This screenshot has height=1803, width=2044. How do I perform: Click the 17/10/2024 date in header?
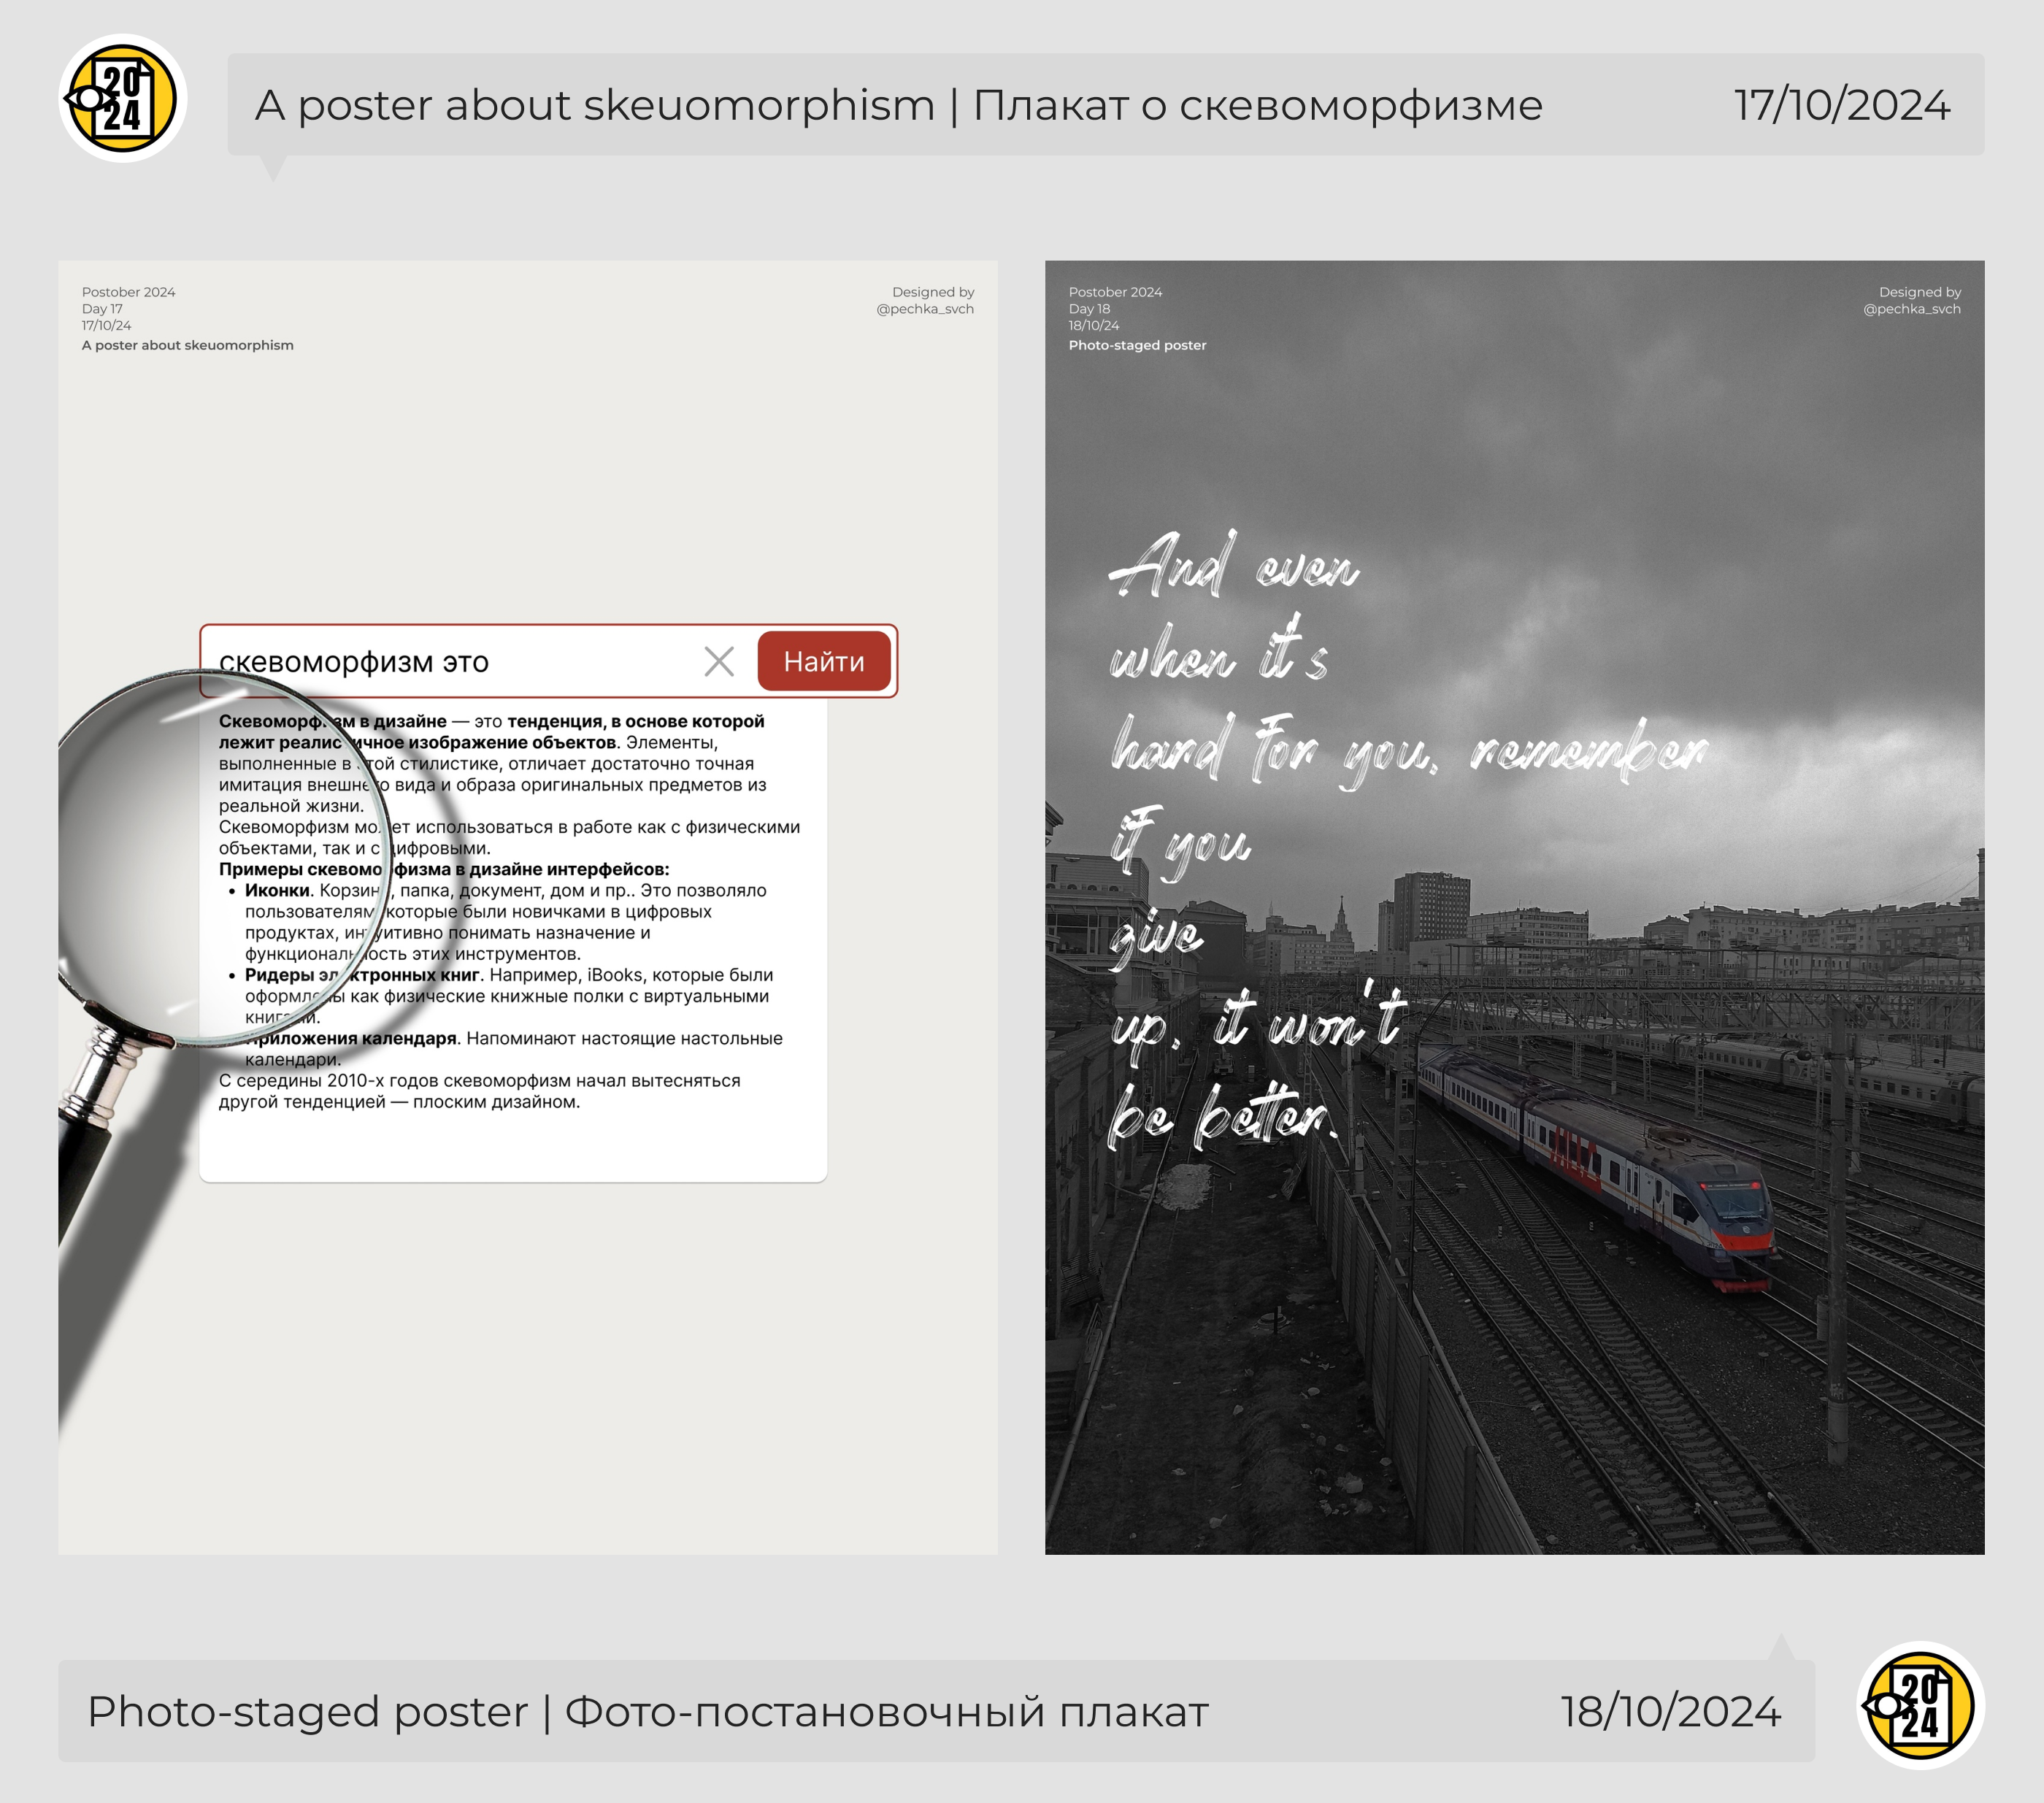point(1841,105)
